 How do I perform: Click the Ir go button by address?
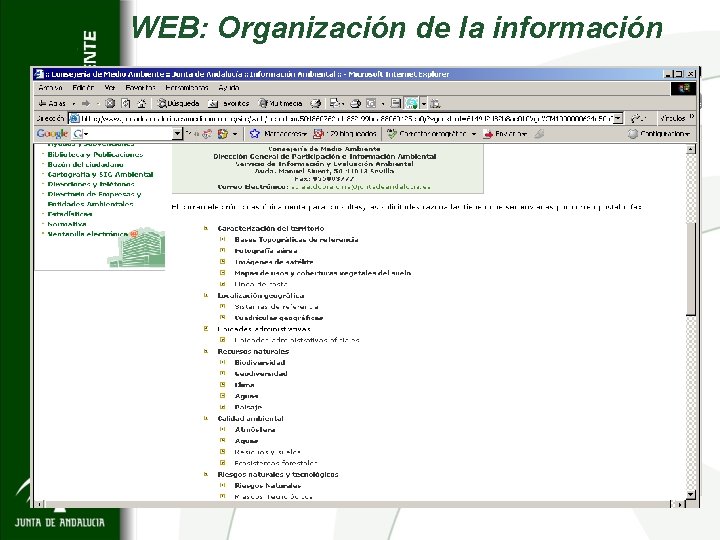coord(638,118)
